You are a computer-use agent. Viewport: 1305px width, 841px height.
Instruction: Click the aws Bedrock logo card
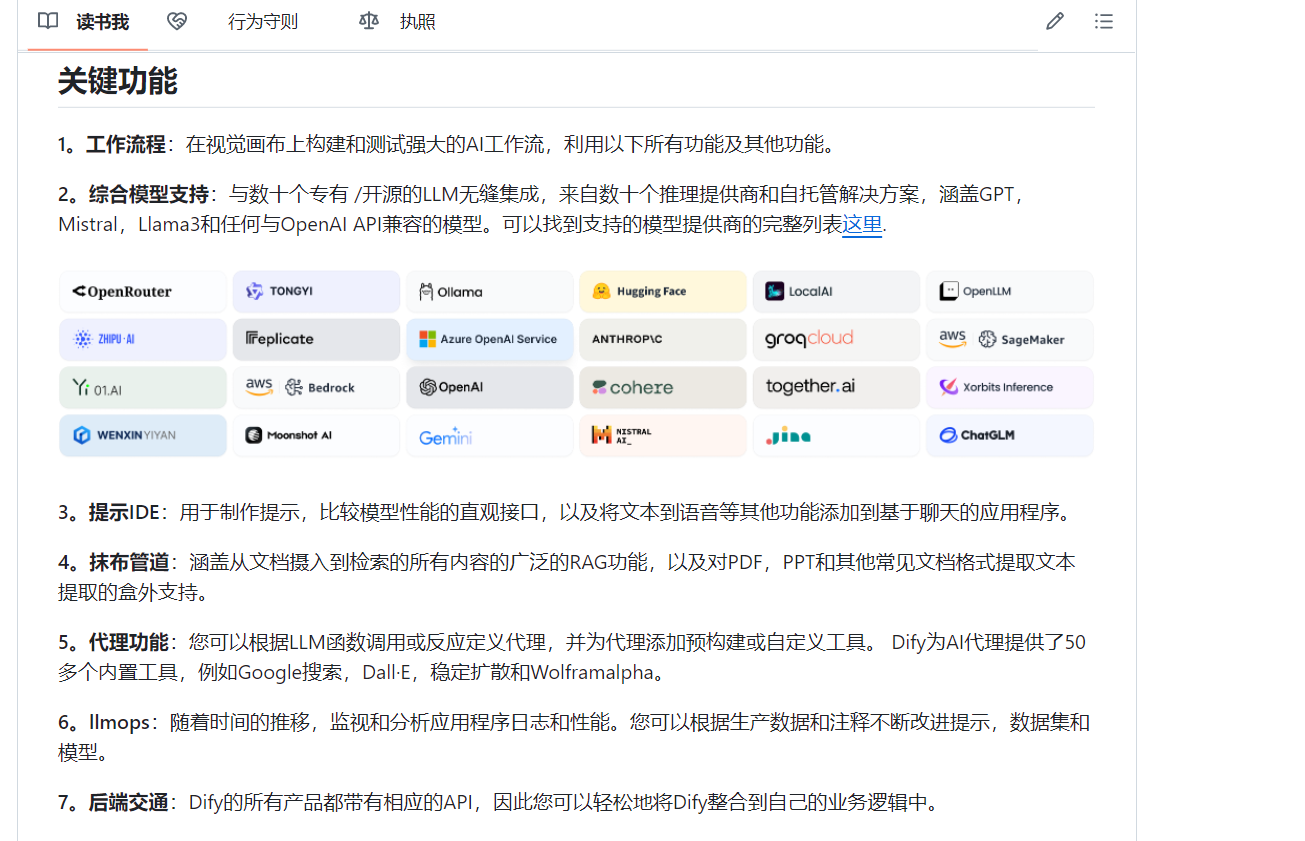tap(316, 387)
